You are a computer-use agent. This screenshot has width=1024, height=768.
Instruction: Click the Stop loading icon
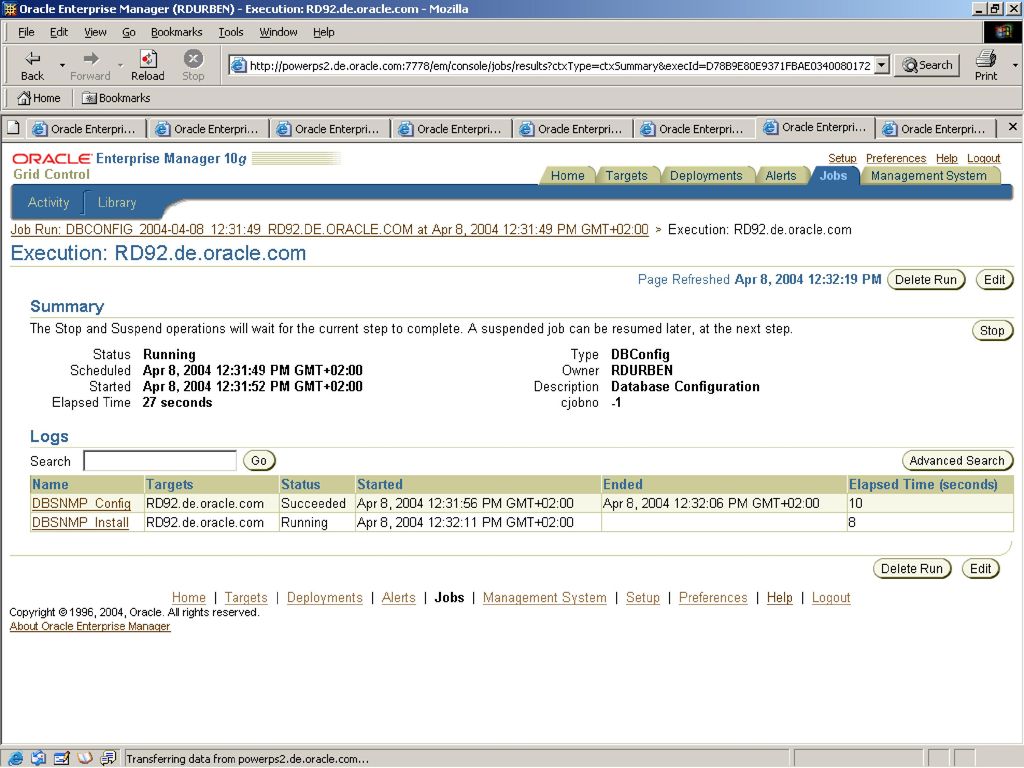click(193, 65)
